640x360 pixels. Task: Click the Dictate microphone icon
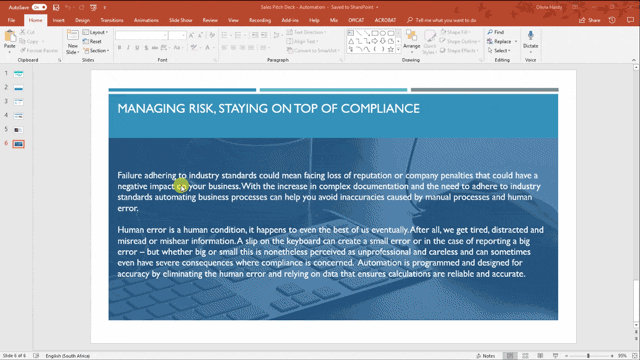coord(531,36)
